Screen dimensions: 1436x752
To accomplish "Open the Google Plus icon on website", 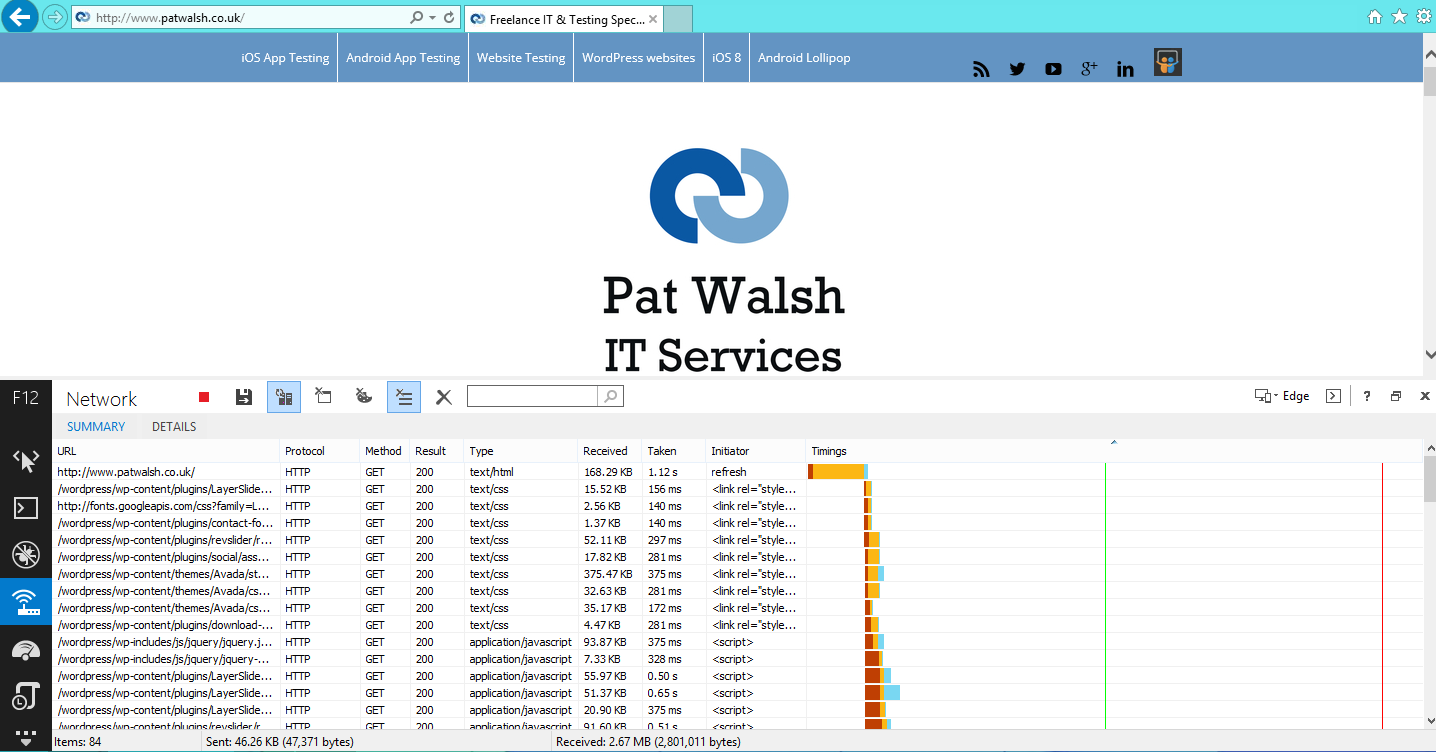I will 1089,68.
